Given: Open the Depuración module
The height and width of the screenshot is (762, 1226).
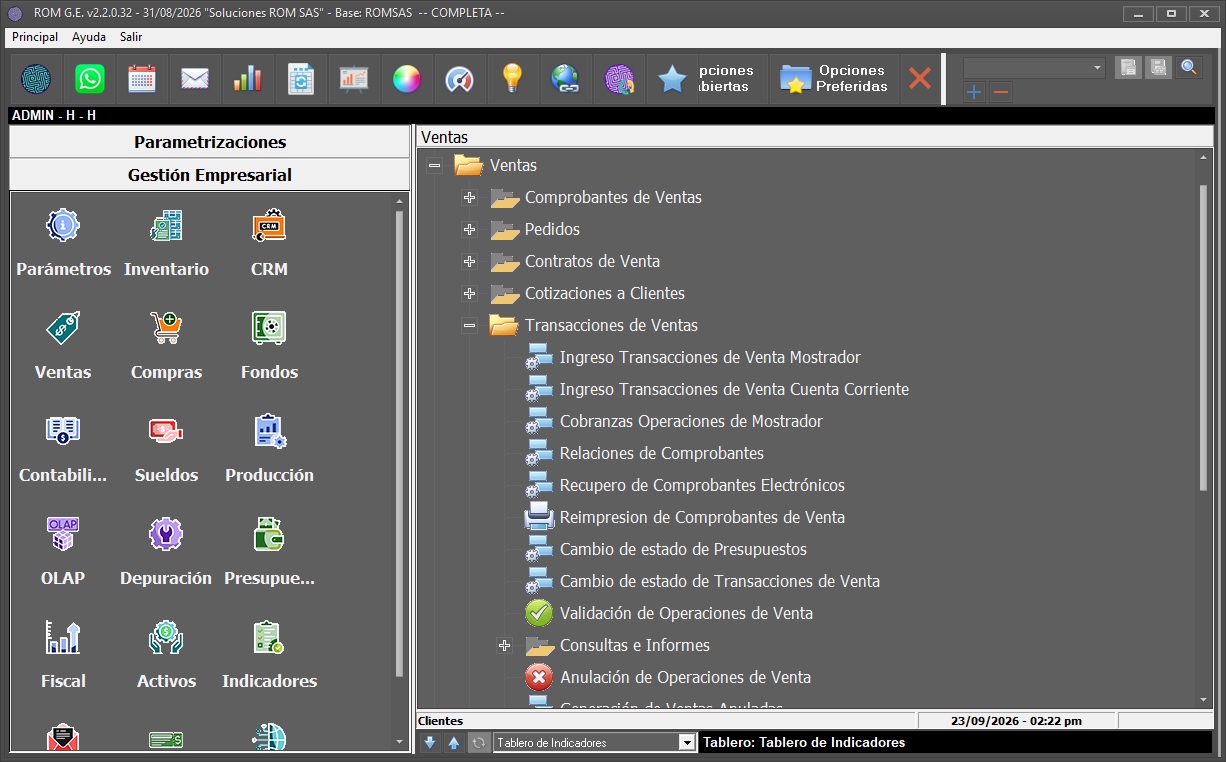Looking at the screenshot, I should (x=166, y=552).
